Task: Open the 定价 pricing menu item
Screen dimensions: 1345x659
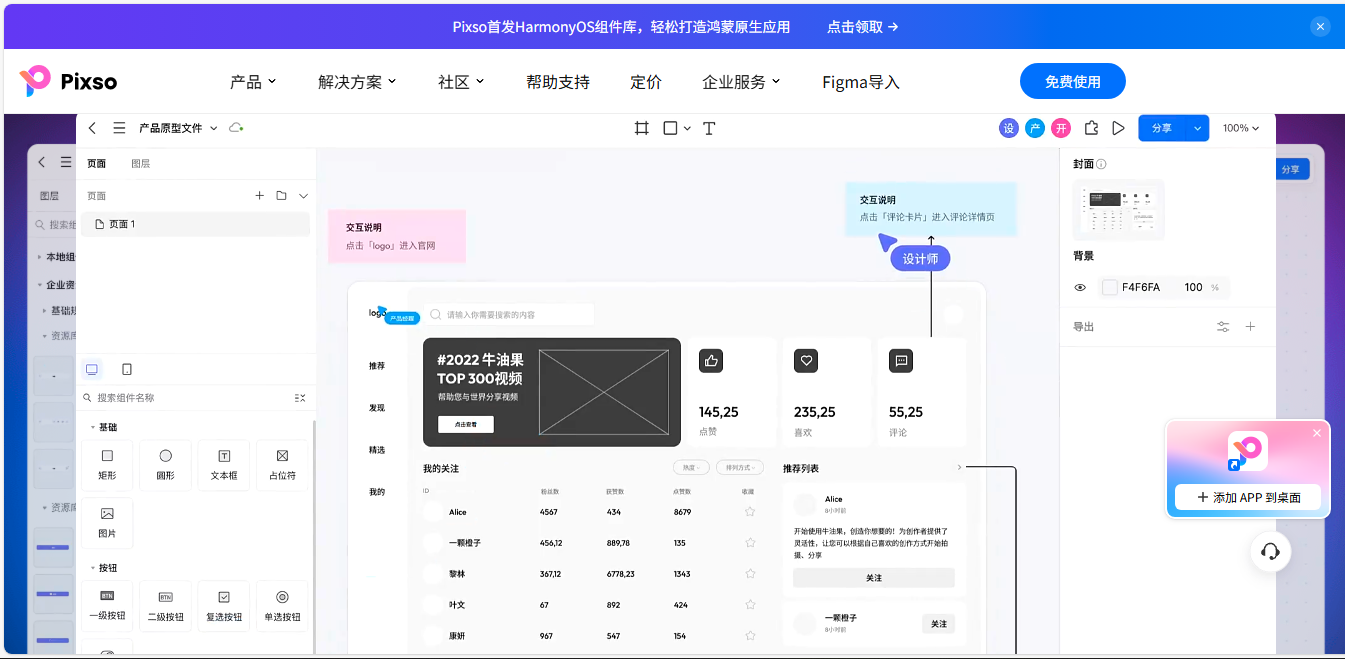Action: pos(646,82)
